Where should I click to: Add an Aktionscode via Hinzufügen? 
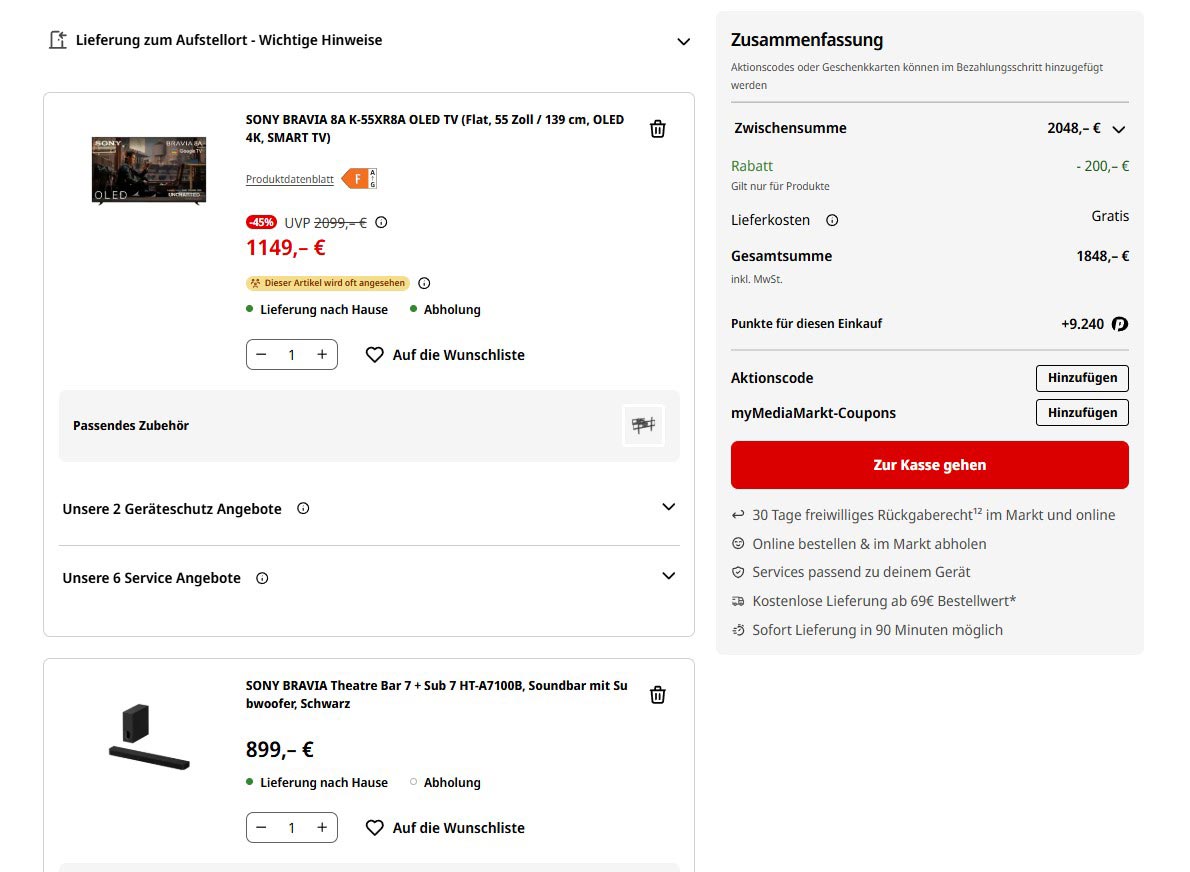click(x=1082, y=378)
